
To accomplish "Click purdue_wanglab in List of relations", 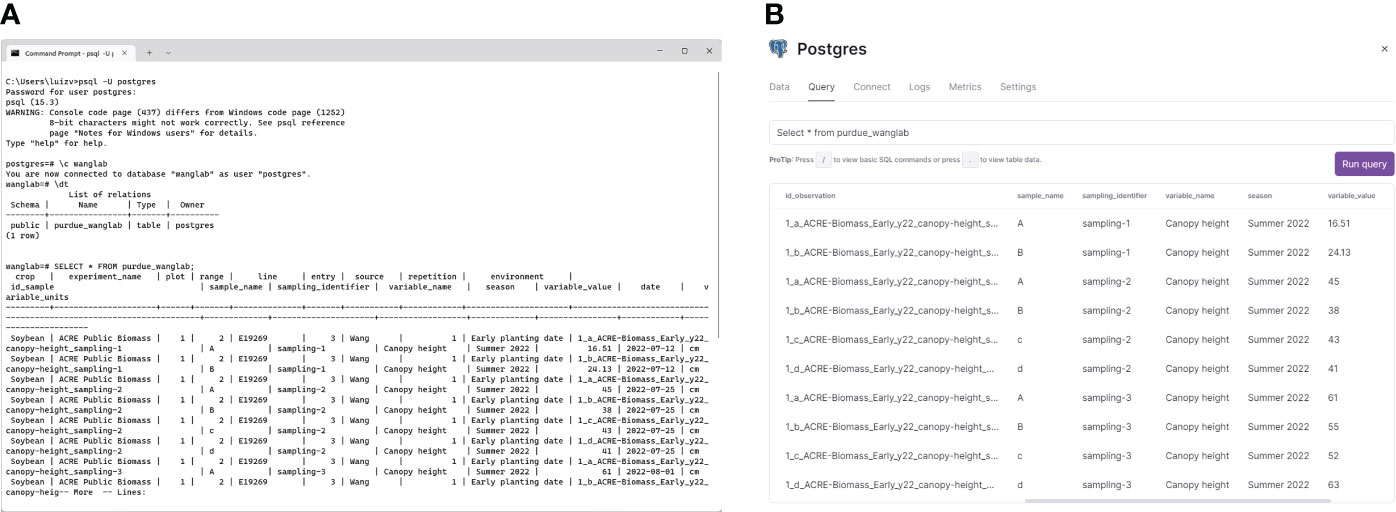I will (86, 226).
